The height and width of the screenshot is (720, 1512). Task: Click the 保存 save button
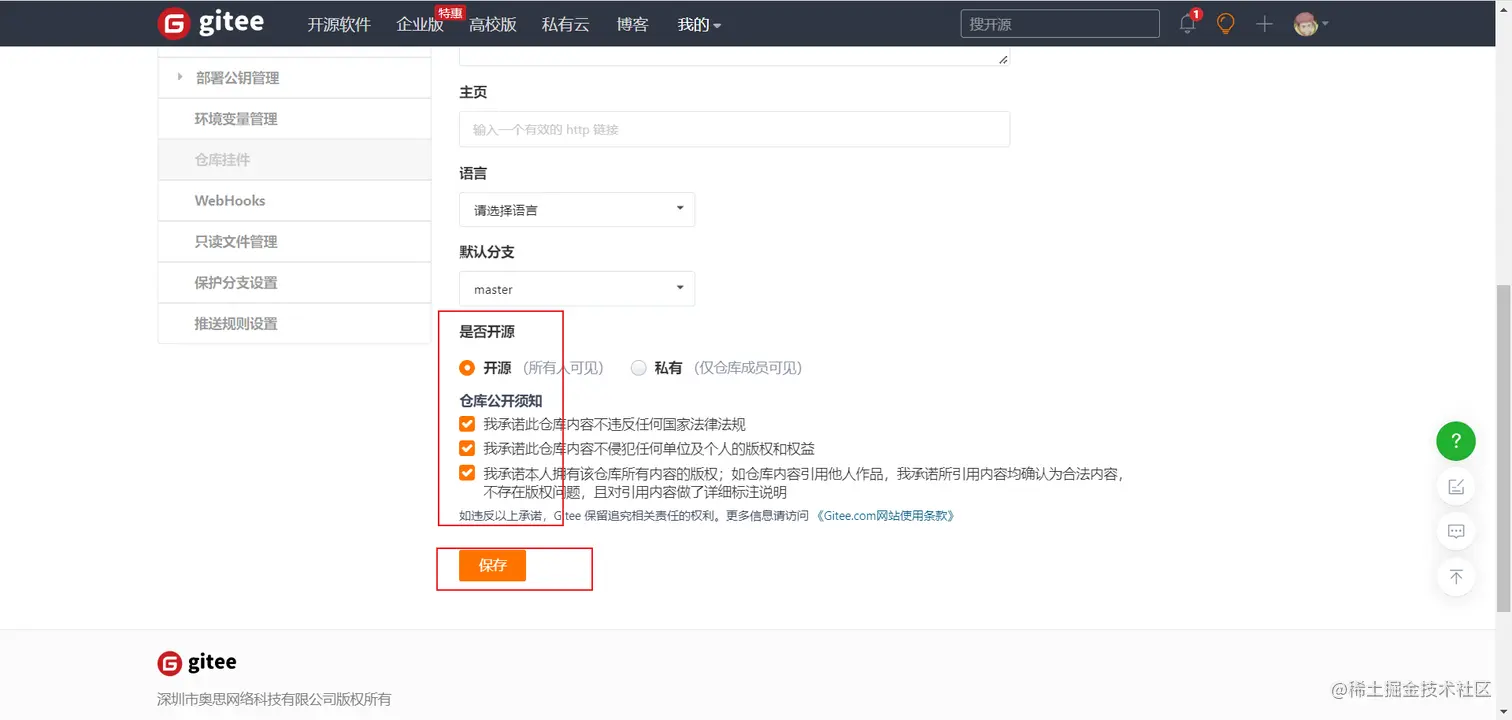click(x=491, y=565)
